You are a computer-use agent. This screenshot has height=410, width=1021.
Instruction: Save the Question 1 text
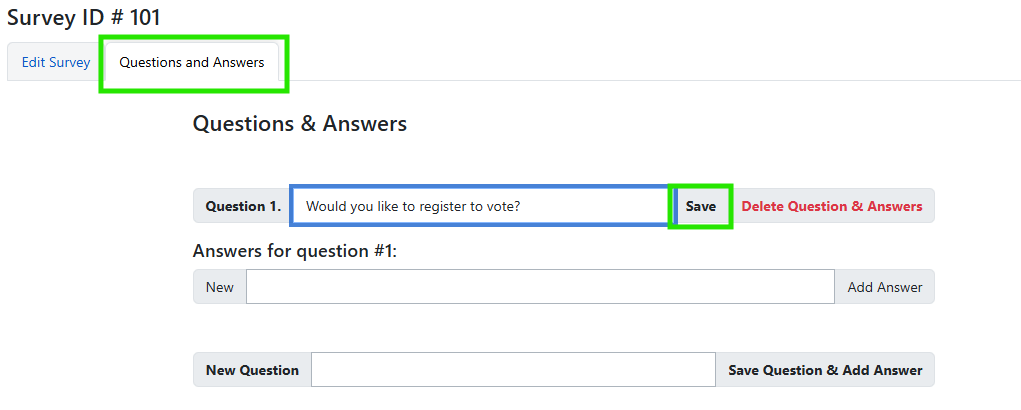point(700,206)
